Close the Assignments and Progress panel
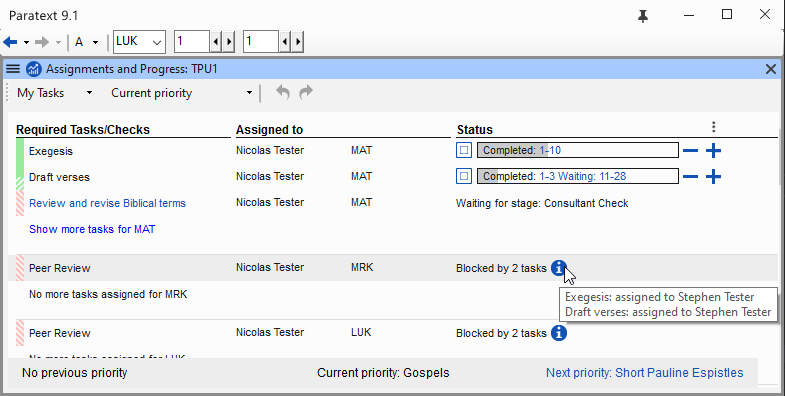 tap(771, 69)
